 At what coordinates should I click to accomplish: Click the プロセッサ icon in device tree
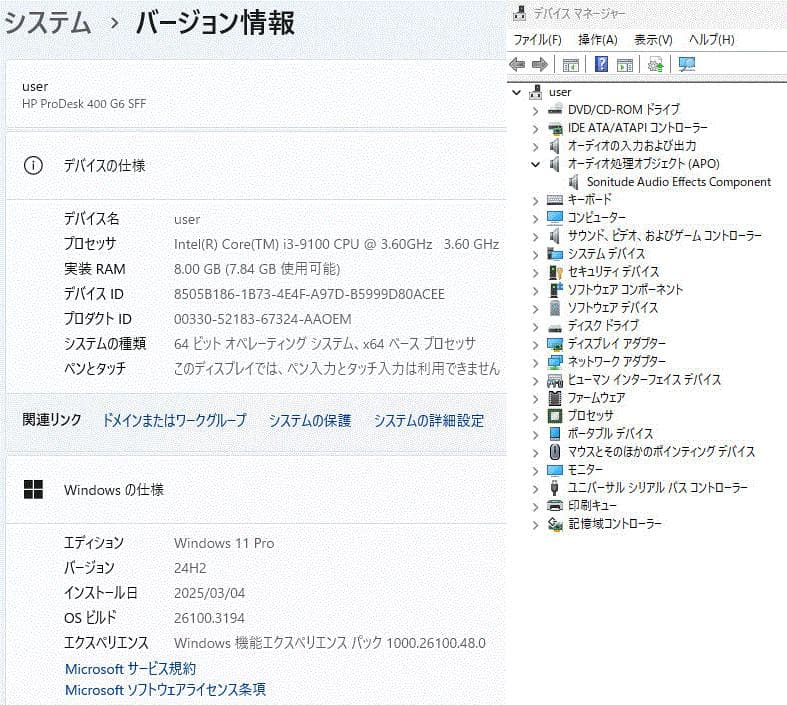555,416
